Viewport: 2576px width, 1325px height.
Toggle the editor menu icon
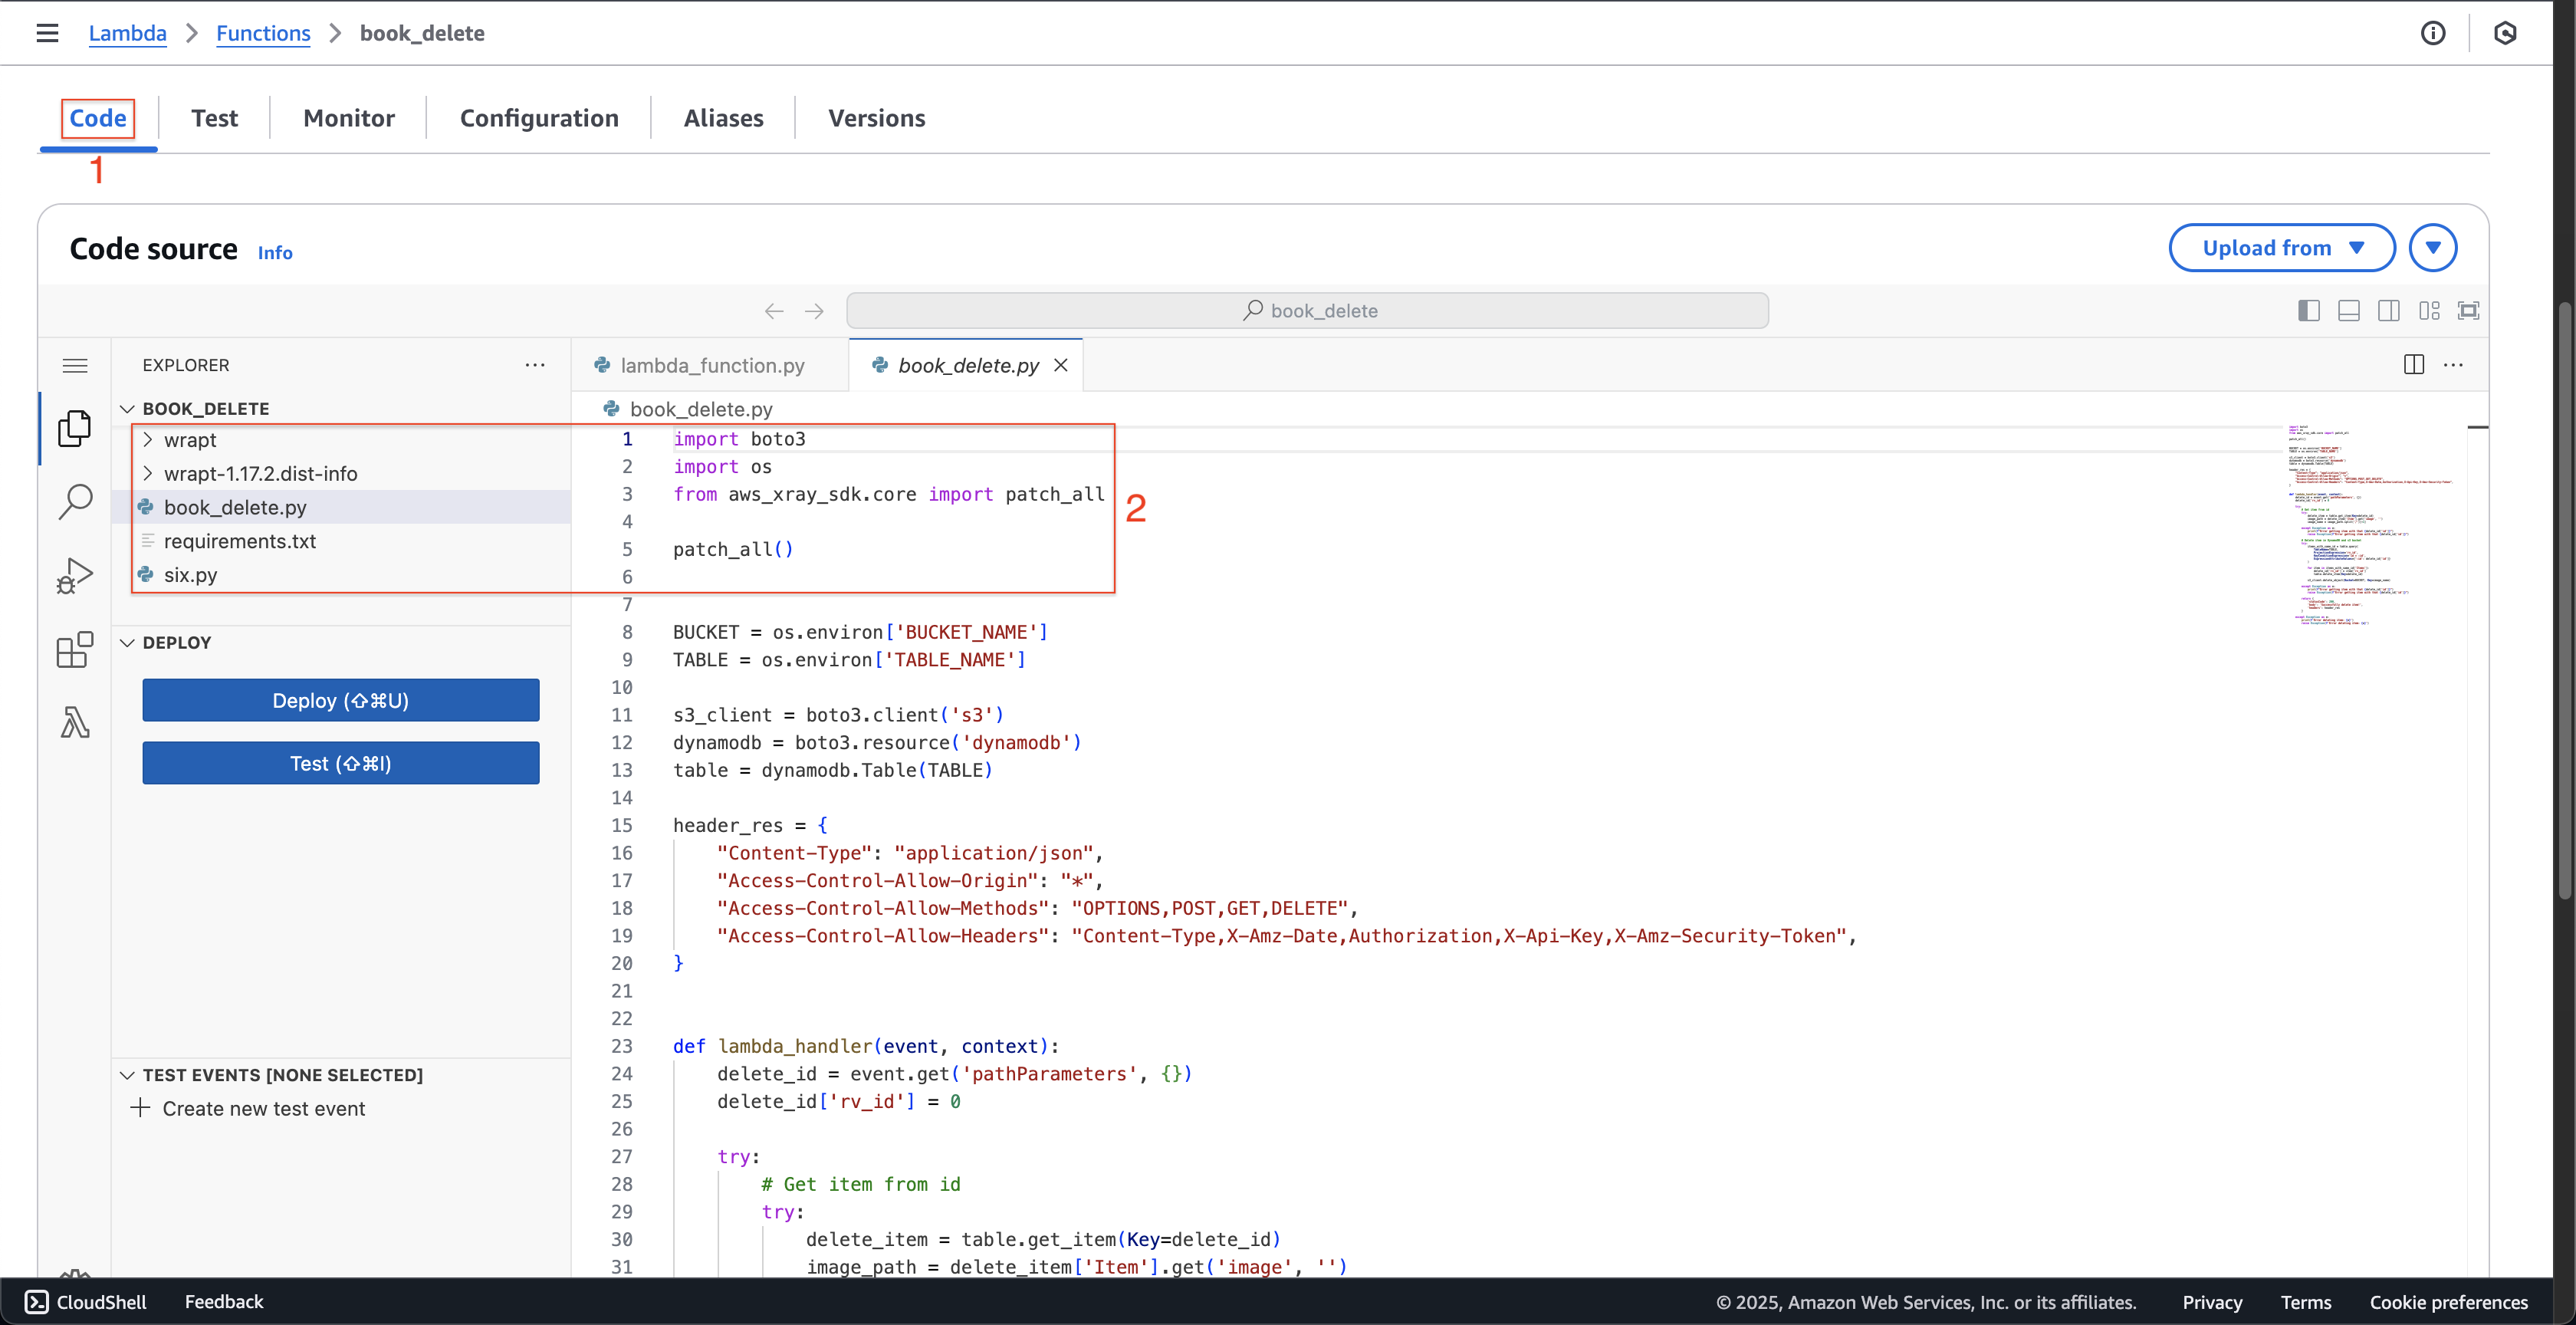pos(75,365)
